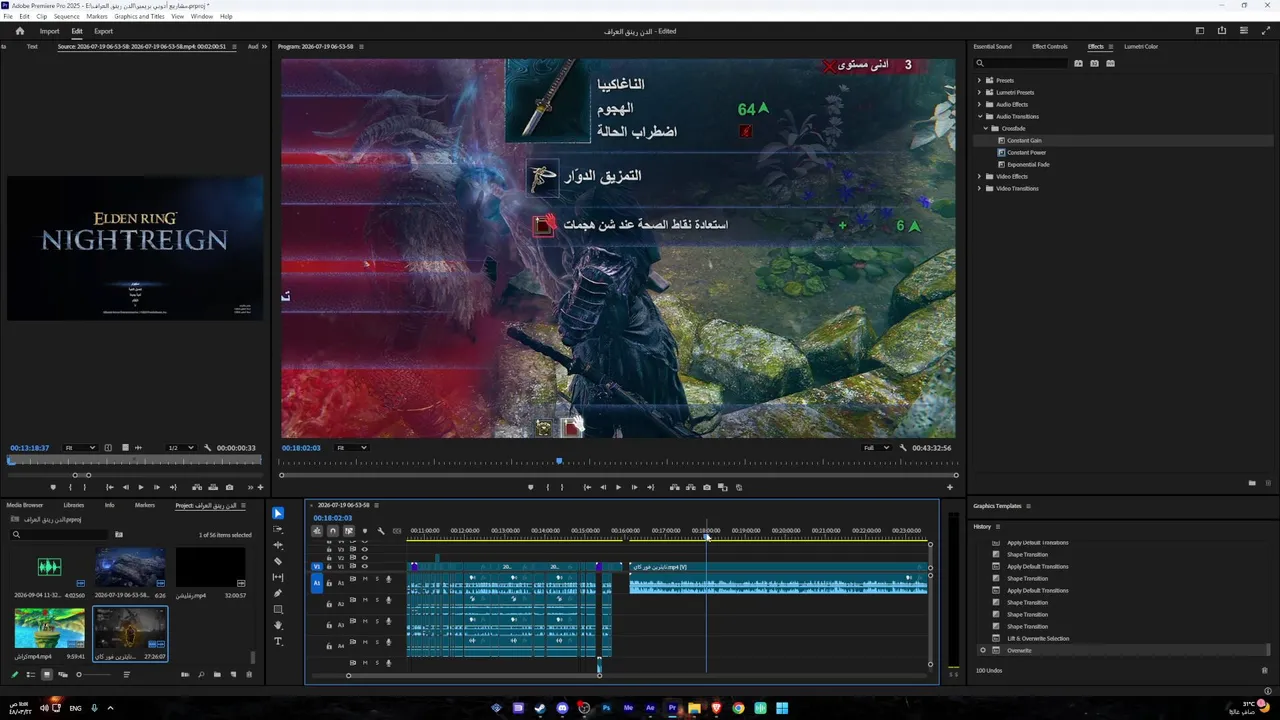Image resolution: width=1280 pixels, height=720 pixels.
Task: Collapse the Crossfade folder
Action: [986, 128]
